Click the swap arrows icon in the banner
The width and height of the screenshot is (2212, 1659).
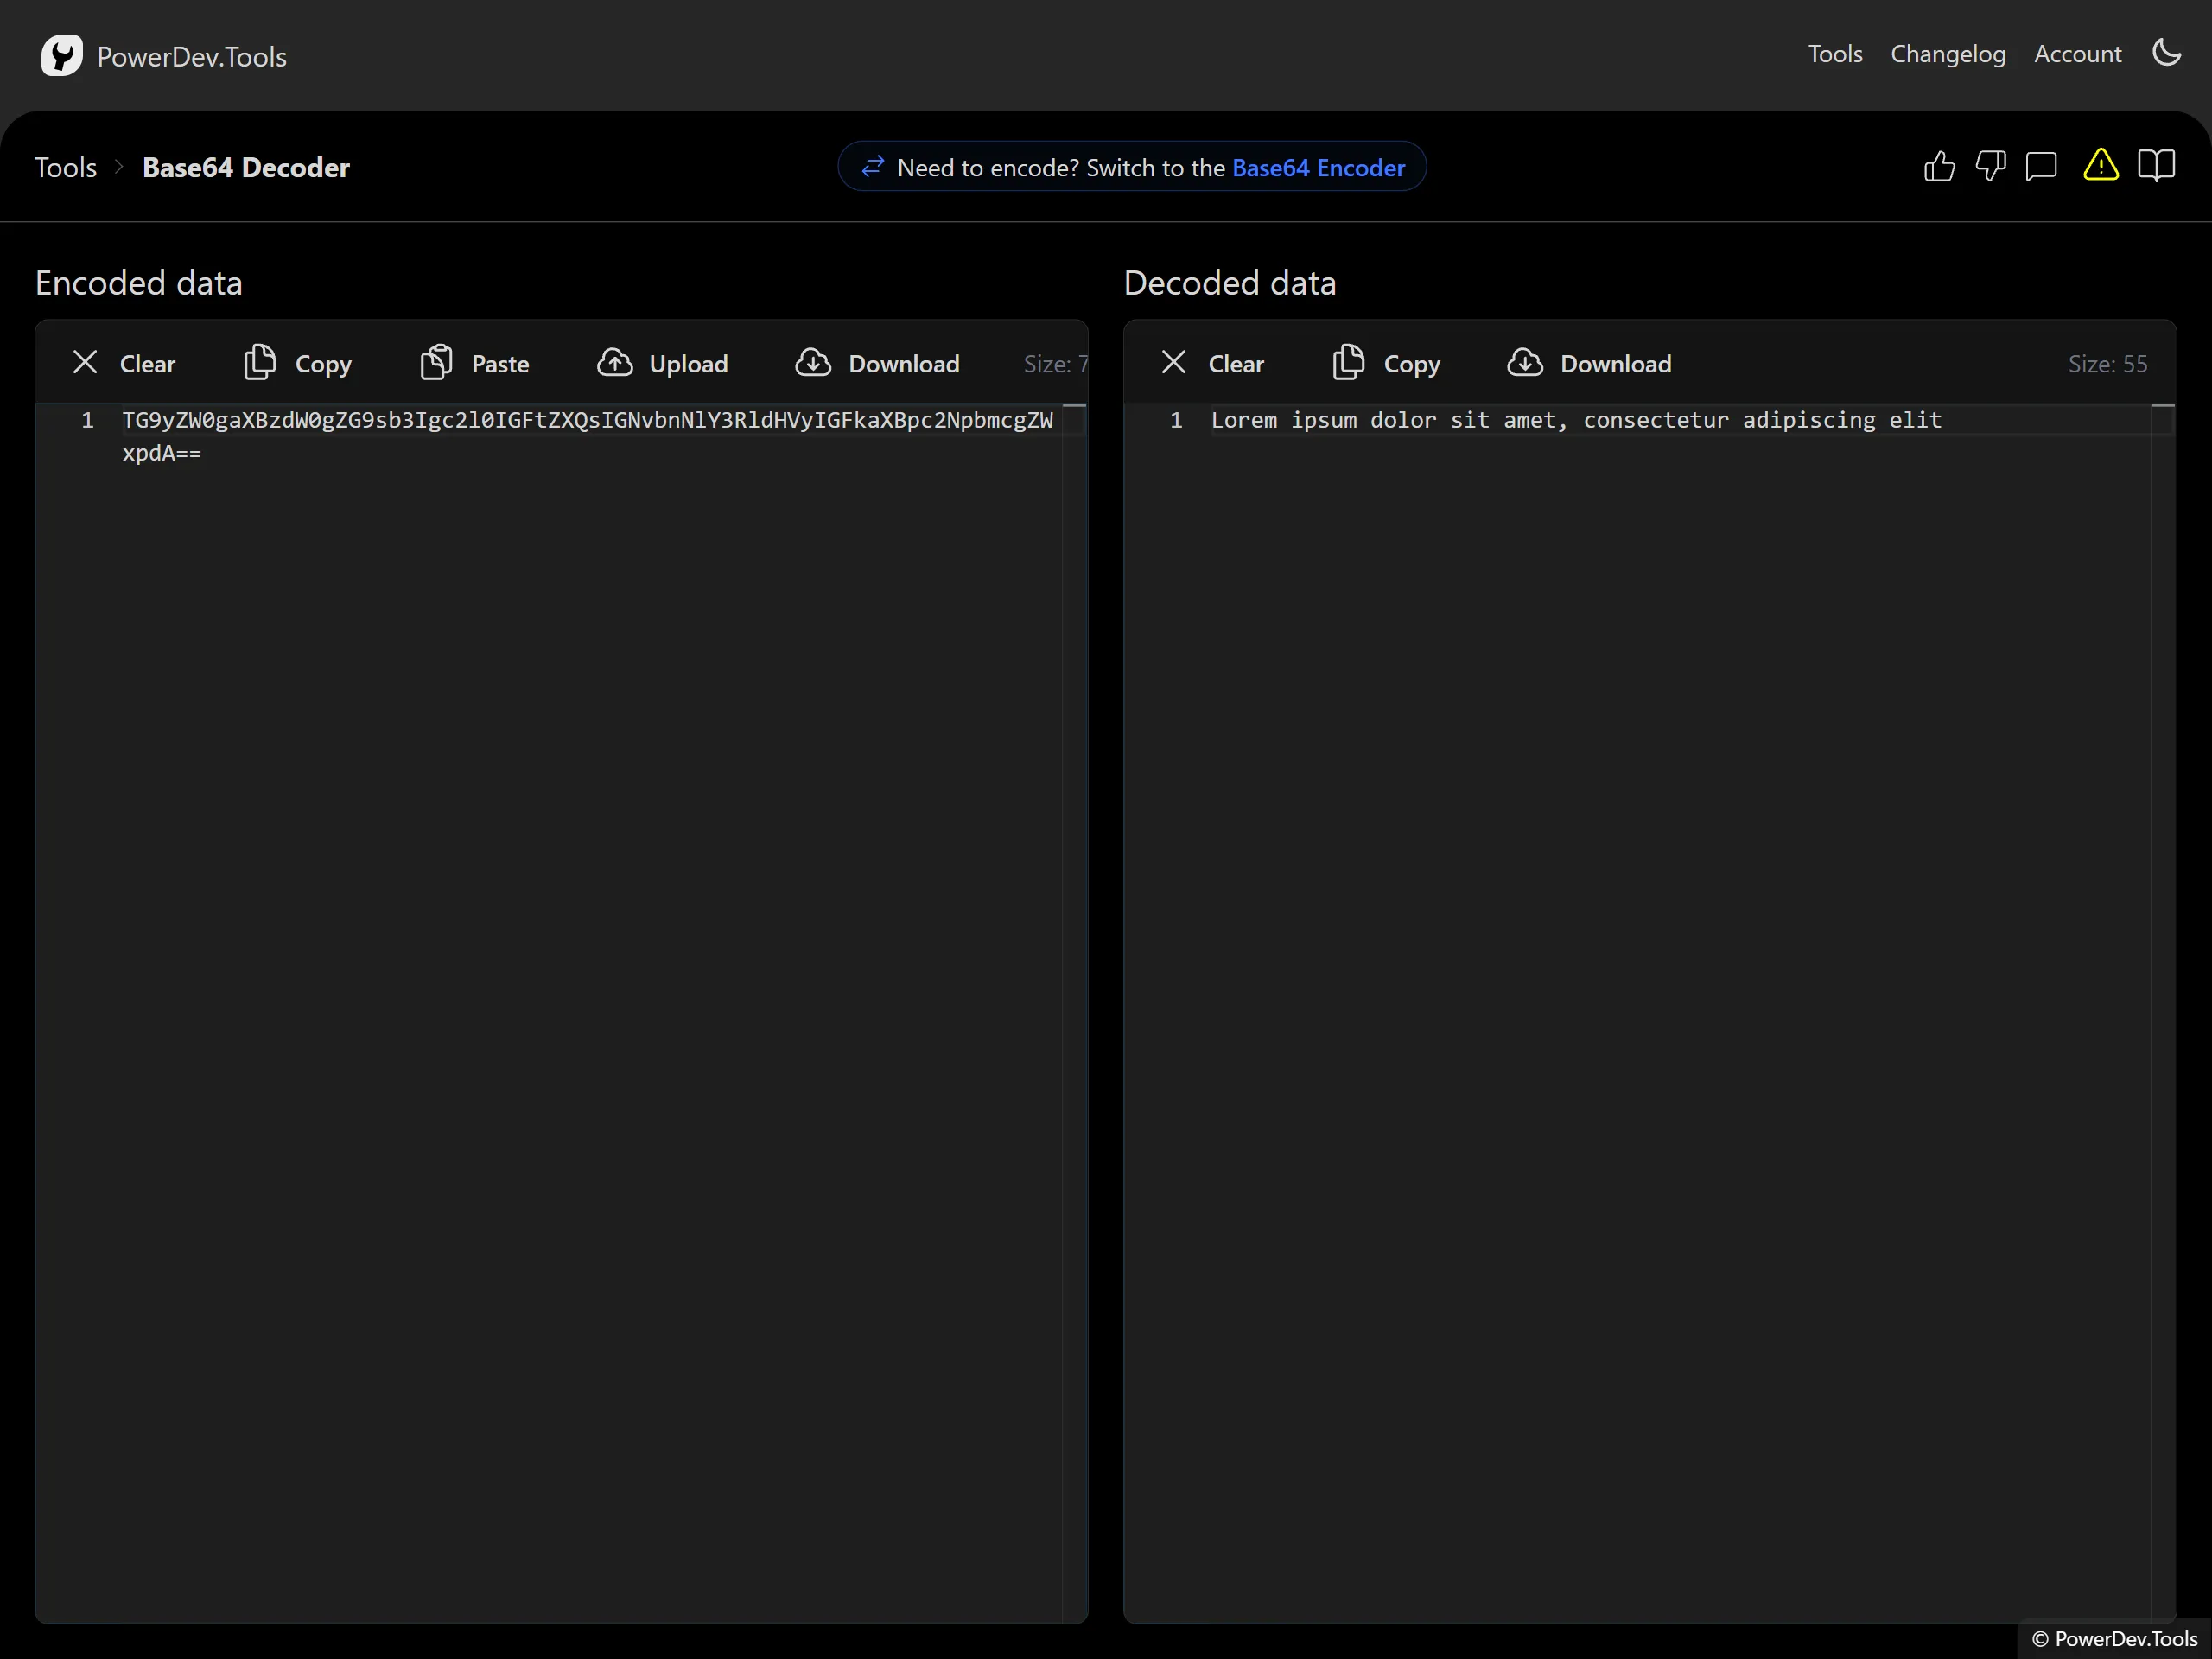873,166
